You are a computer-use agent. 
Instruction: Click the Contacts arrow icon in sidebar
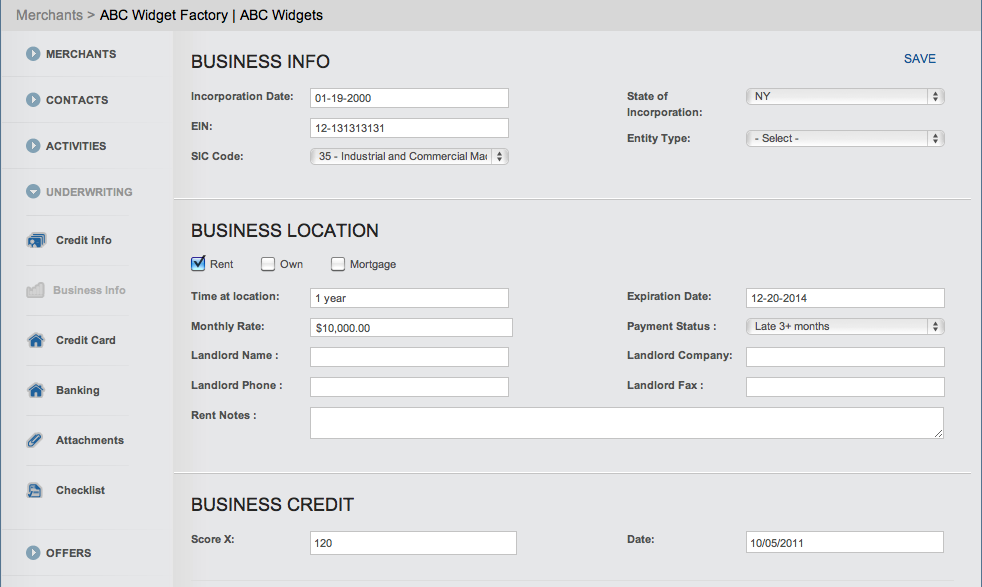point(33,100)
